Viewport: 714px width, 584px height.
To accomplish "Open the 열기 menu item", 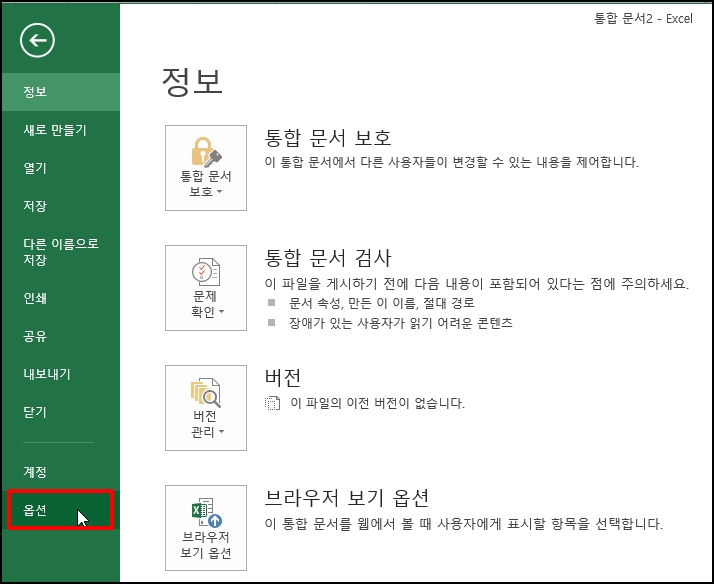I will point(61,168).
